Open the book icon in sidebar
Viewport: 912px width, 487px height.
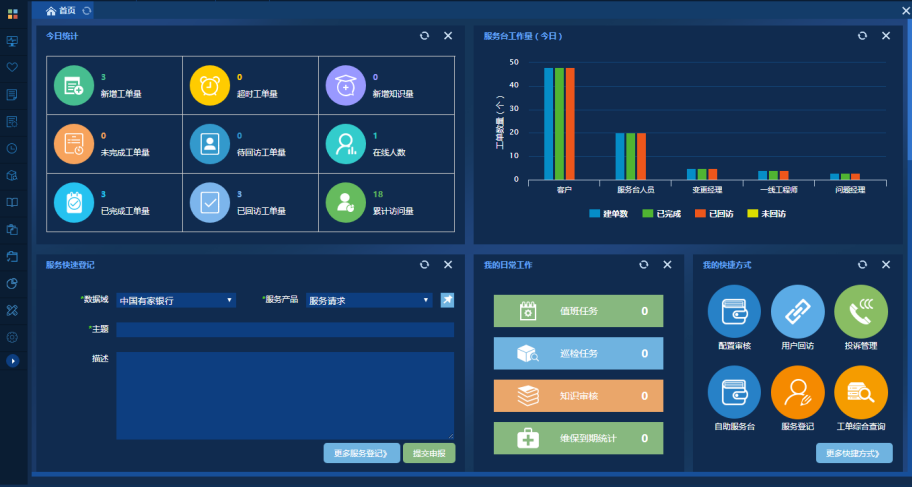12,202
